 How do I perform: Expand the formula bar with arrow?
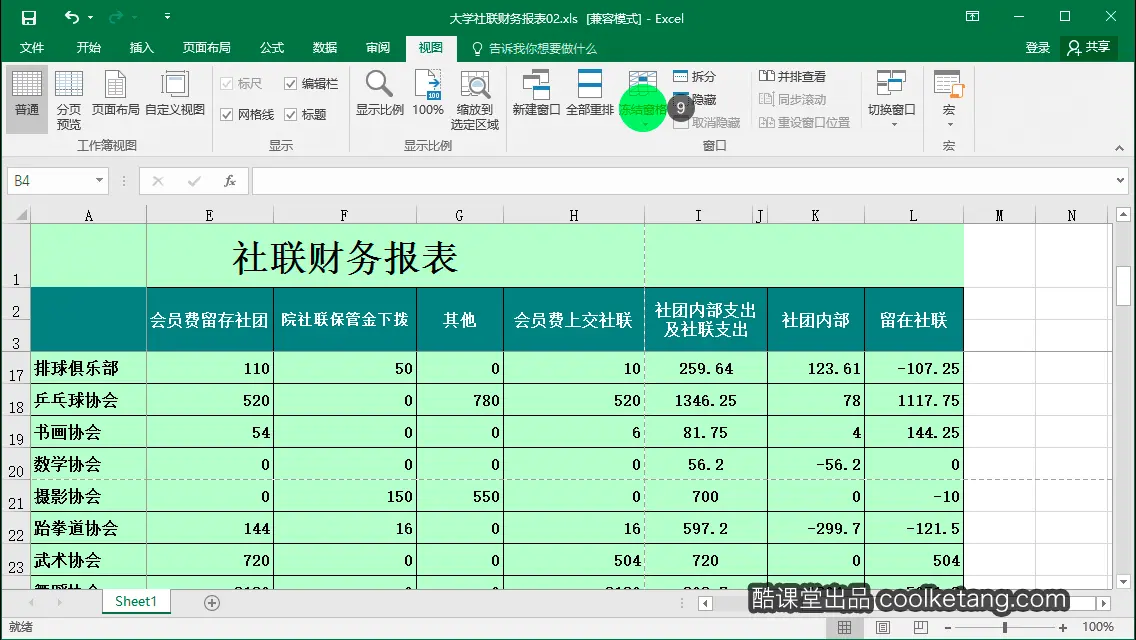pos(1120,180)
